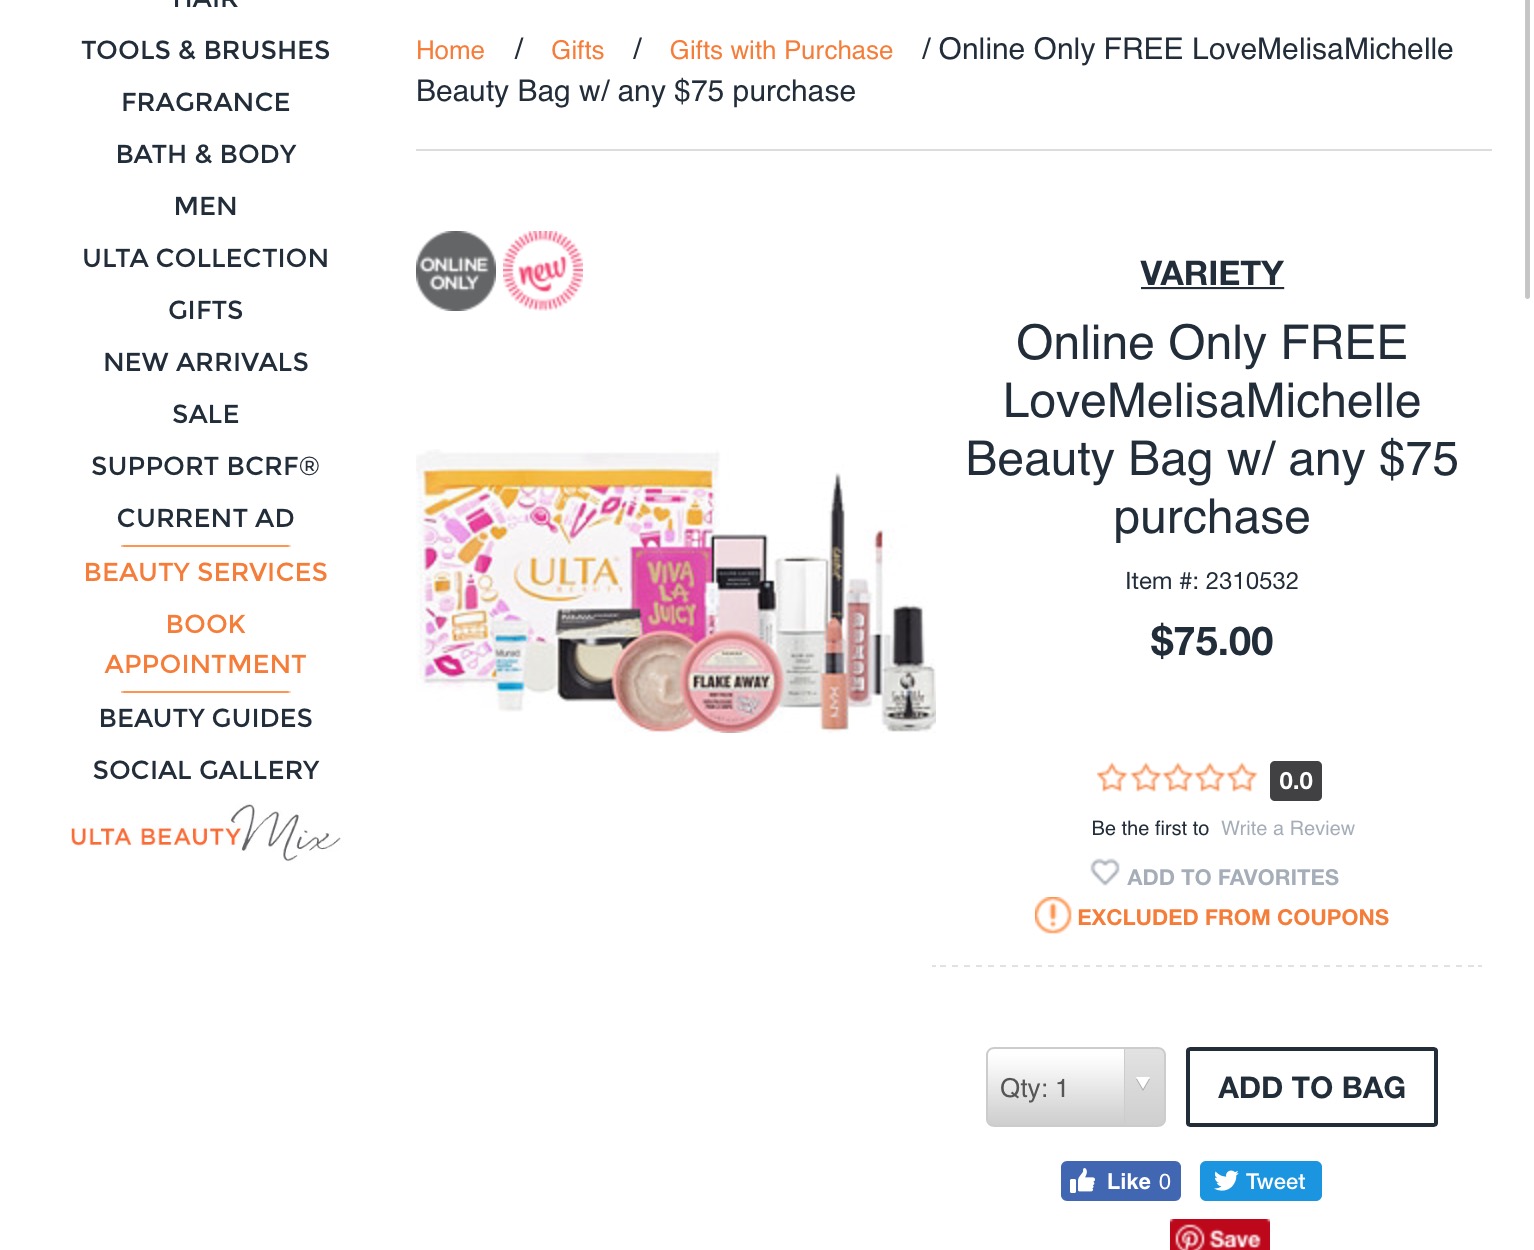Viewport: 1534px width, 1250px height.
Task: Open the Variety brand link
Action: click(x=1211, y=273)
